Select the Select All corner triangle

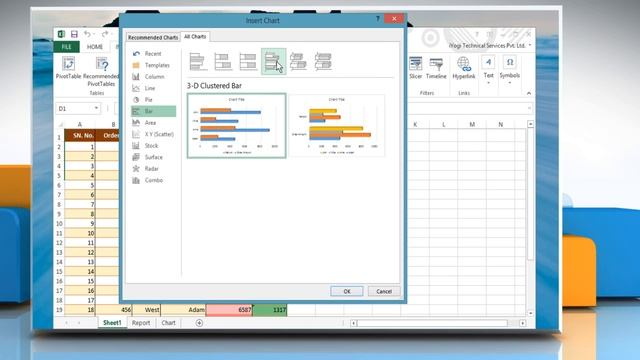click(x=60, y=124)
